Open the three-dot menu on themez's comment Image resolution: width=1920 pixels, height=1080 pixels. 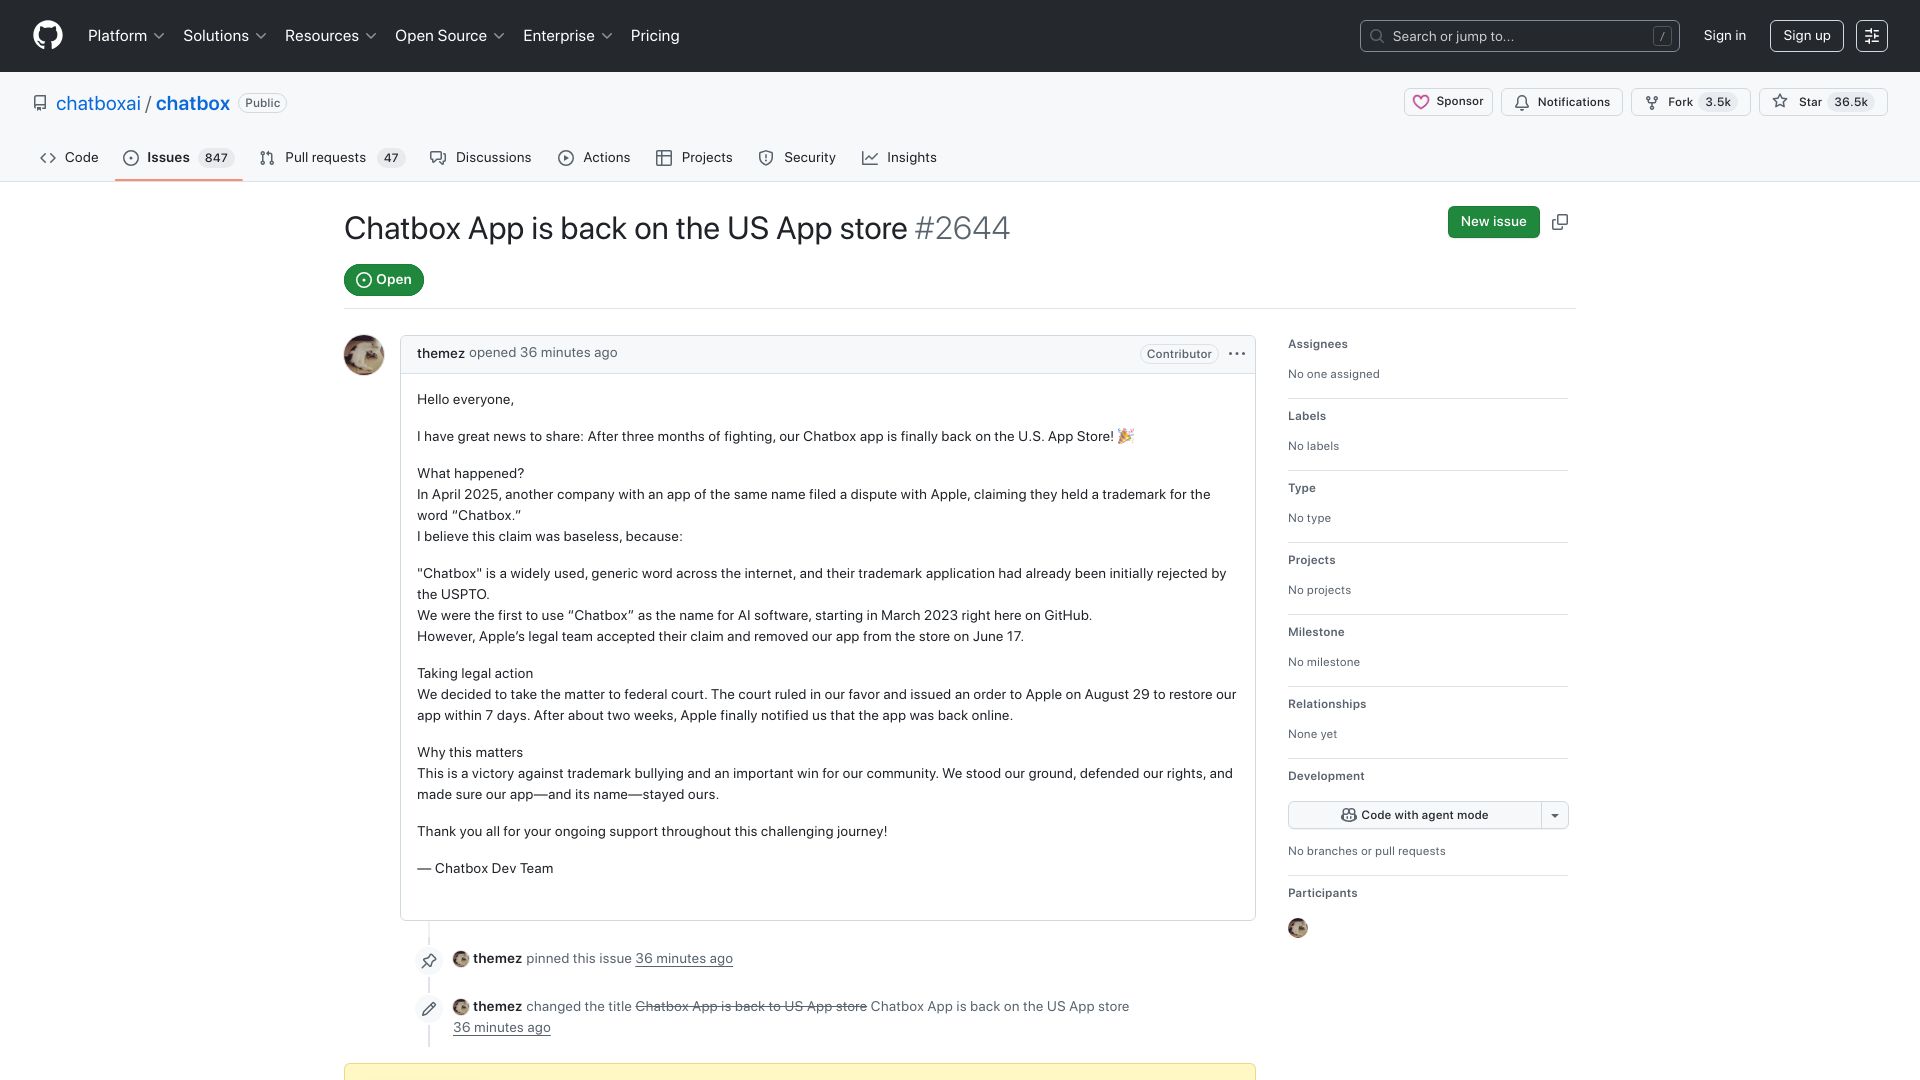pos(1237,354)
